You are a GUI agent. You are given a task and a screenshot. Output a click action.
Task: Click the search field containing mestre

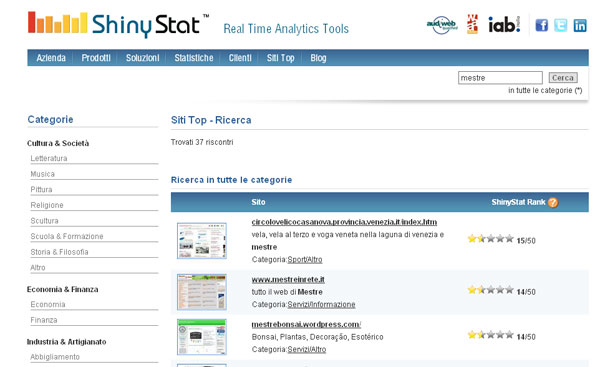tap(500, 78)
